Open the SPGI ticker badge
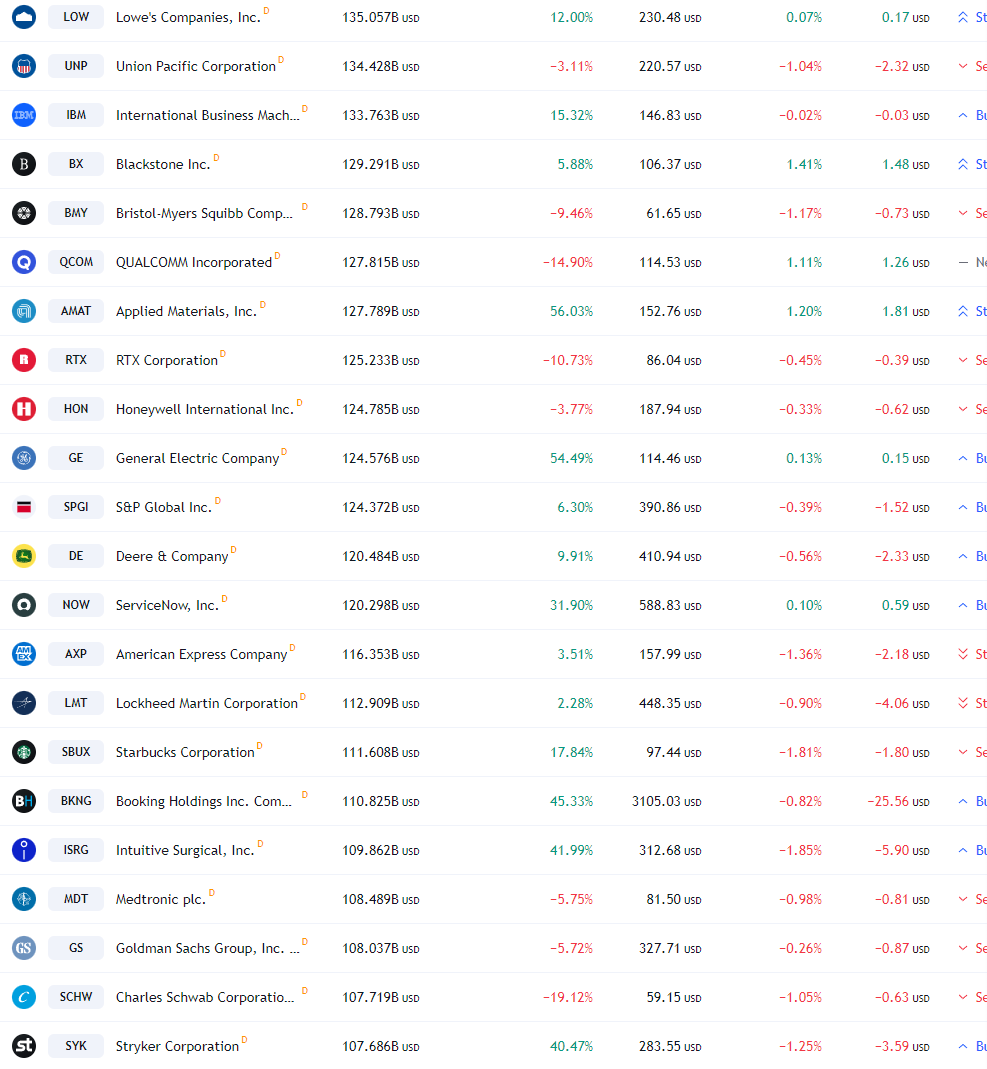The width and height of the screenshot is (987, 1069). pos(76,507)
